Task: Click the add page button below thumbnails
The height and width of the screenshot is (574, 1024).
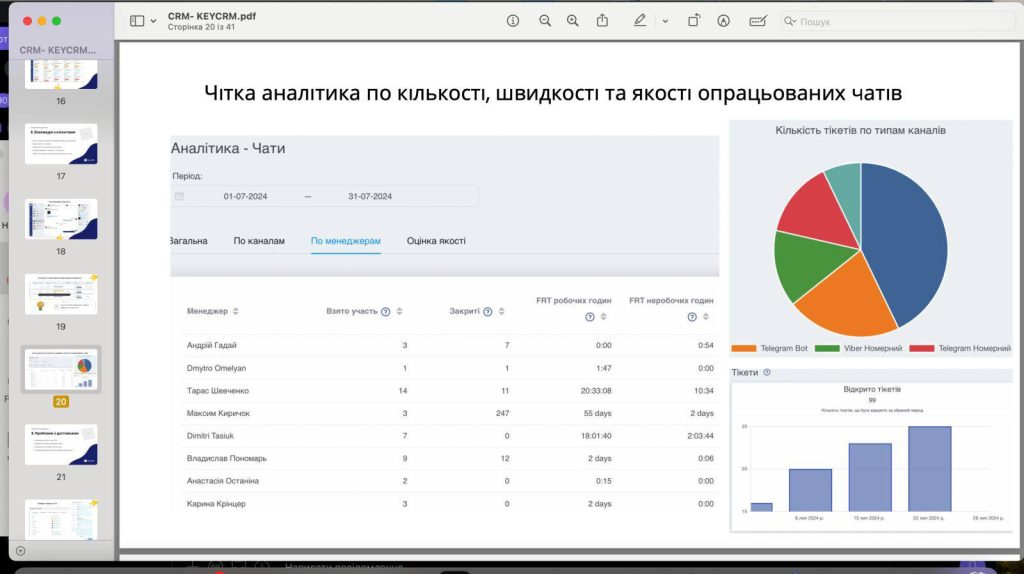Action: tap(20, 550)
